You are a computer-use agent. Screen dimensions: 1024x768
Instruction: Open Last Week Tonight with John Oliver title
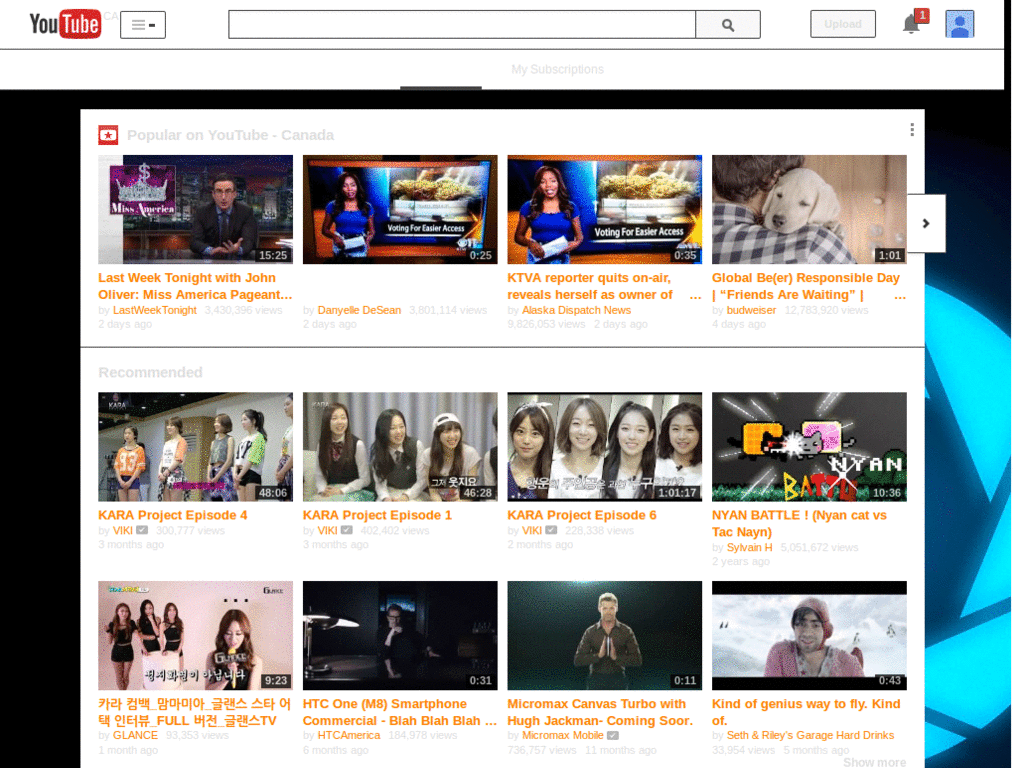[x=195, y=286]
